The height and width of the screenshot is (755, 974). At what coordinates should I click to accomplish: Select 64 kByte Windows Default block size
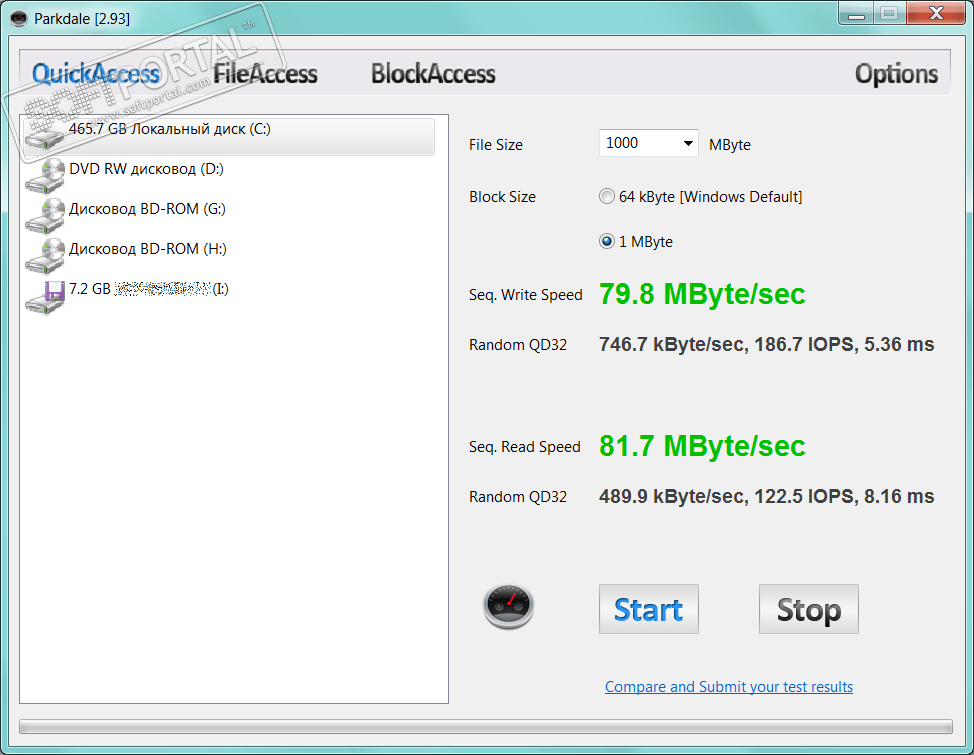[x=701, y=196]
